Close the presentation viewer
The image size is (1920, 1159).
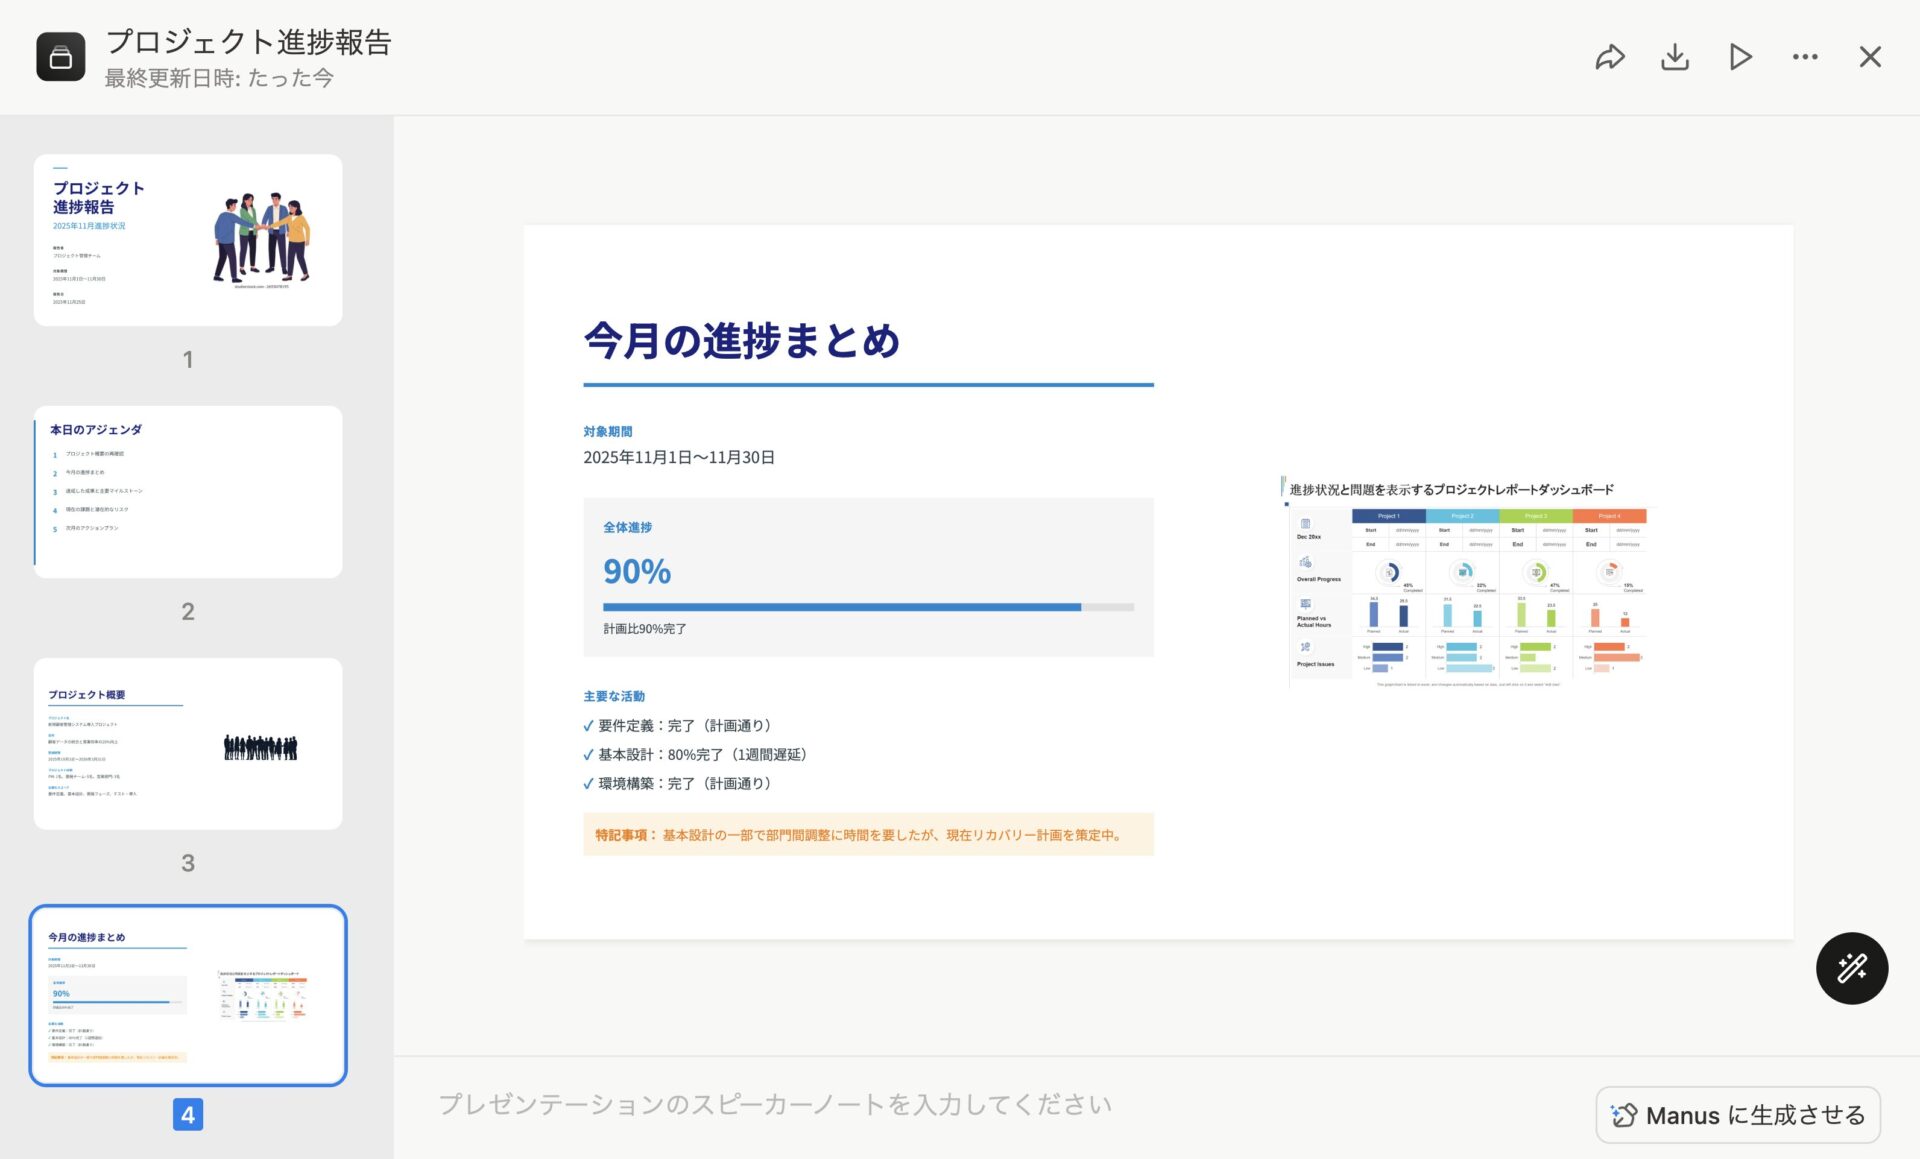click(x=1869, y=57)
